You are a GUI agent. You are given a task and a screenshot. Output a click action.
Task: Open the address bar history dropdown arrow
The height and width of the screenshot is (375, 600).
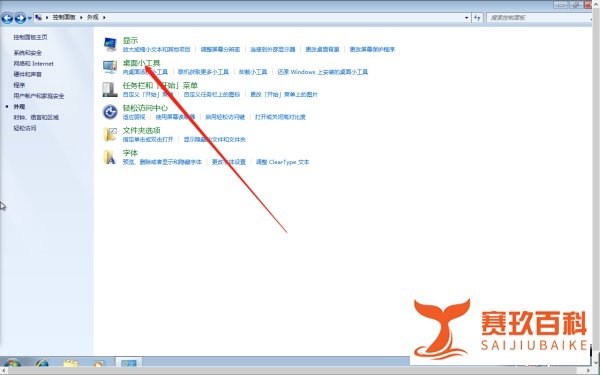point(466,18)
